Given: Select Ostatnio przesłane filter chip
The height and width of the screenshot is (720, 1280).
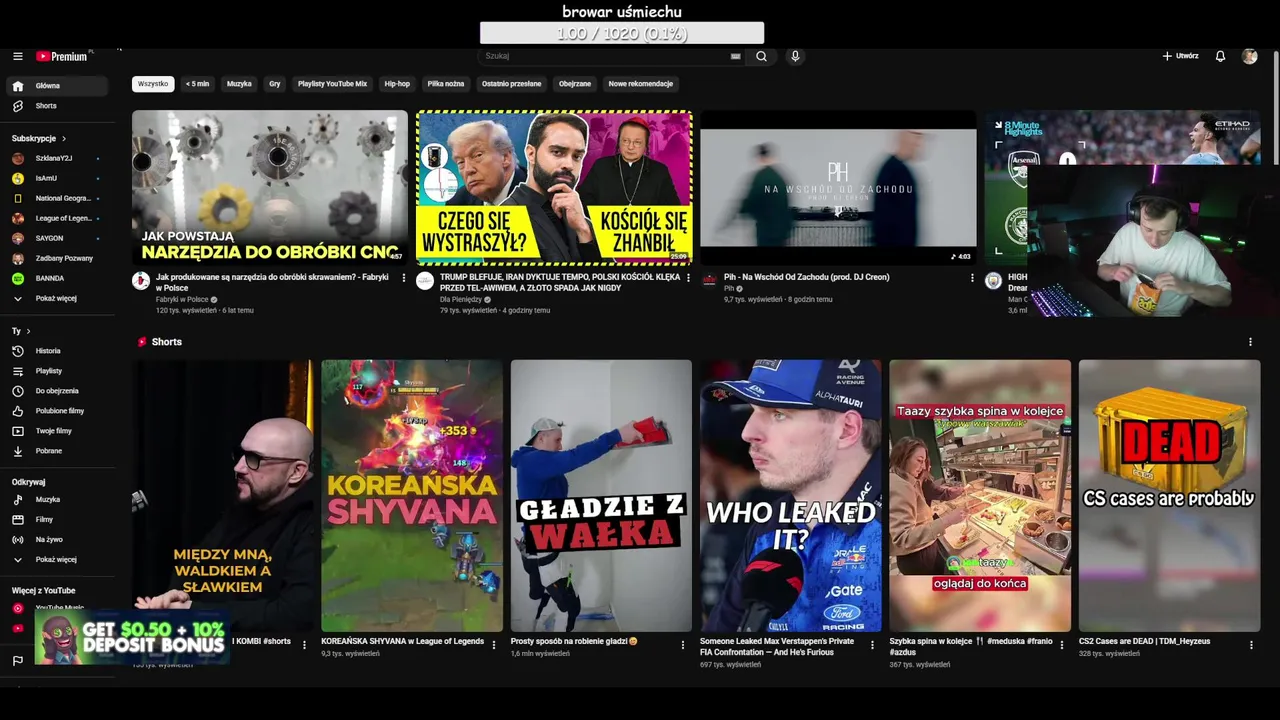Looking at the screenshot, I should pyautogui.click(x=511, y=84).
